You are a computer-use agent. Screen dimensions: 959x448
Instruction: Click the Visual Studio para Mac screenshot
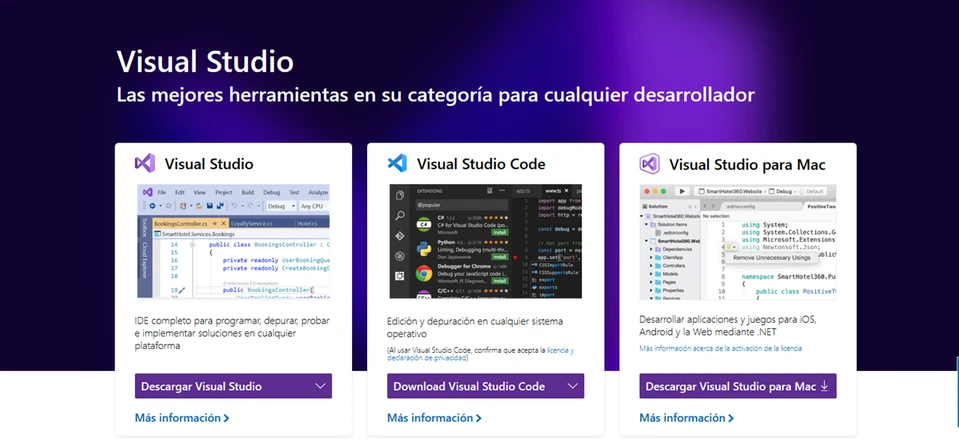pos(738,241)
